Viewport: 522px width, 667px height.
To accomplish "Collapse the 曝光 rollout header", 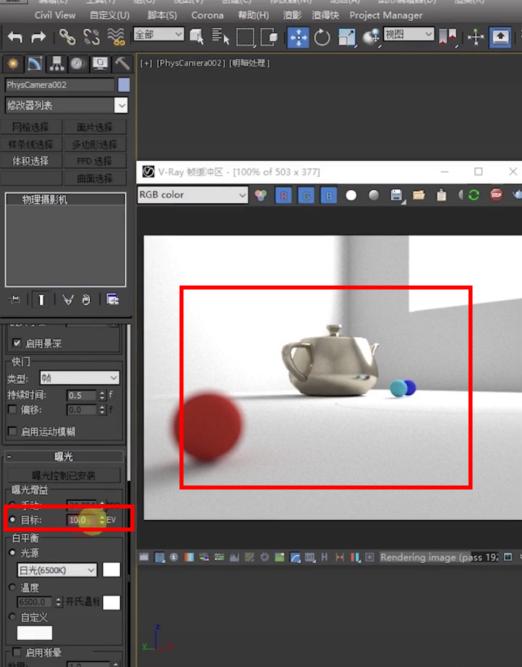I will 64,457.
